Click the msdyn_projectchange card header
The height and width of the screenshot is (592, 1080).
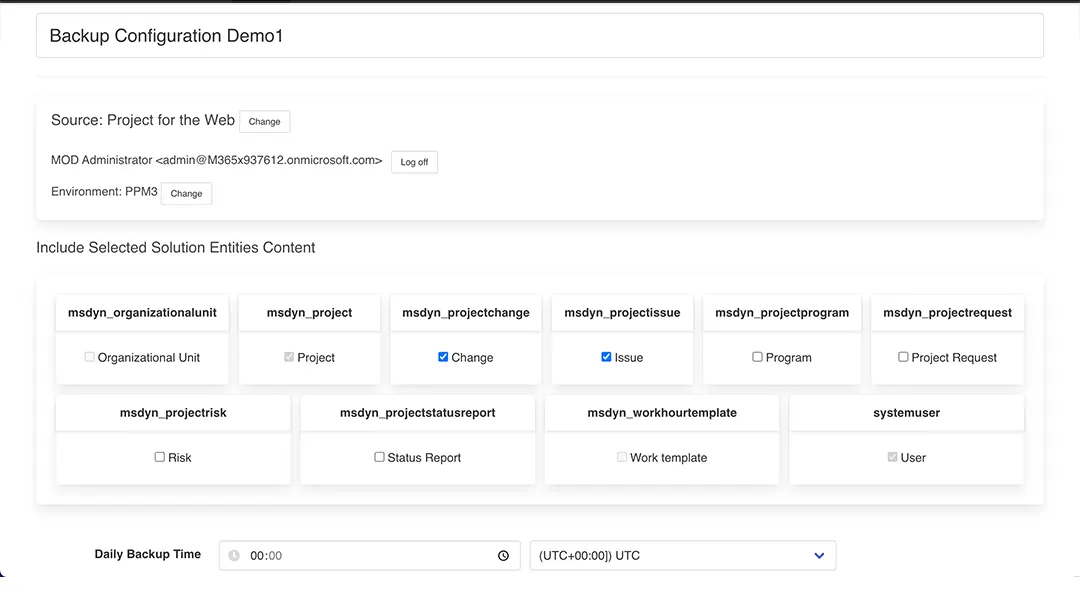point(466,313)
